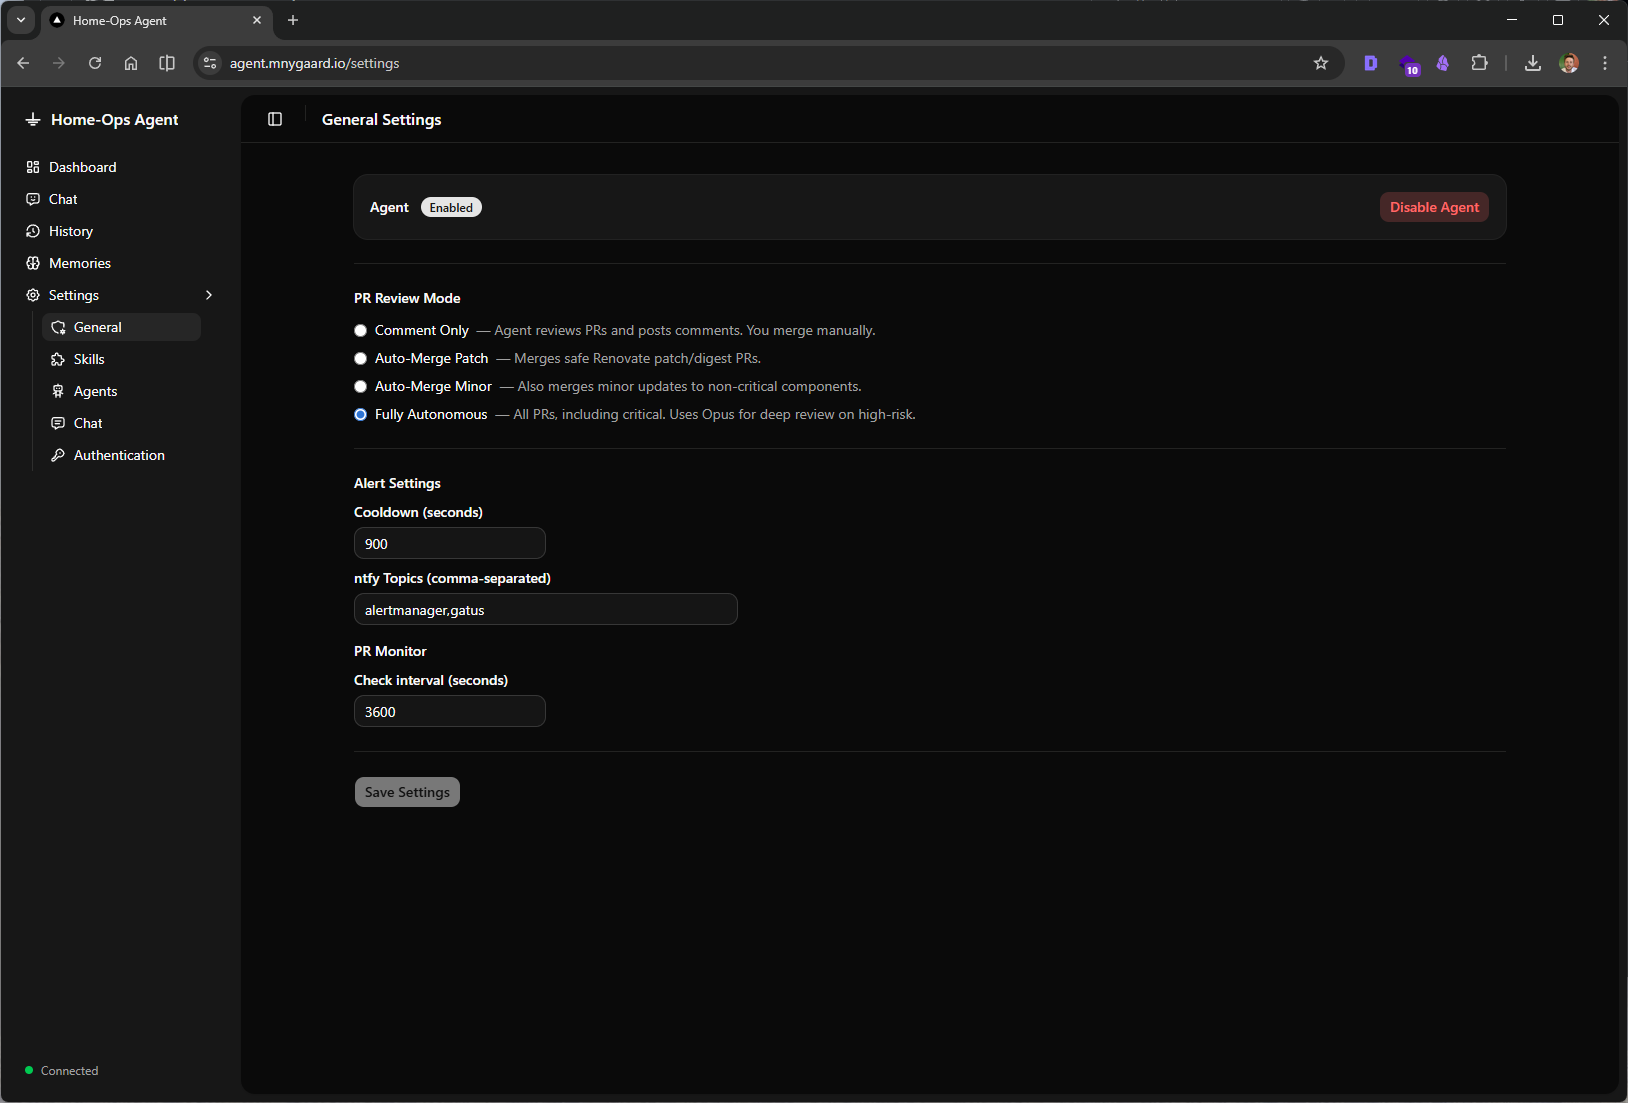Image resolution: width=1628 pixels, height=1103 pixels.
Task: Click the PR Review Mode heading
Action: click(407, 298)
